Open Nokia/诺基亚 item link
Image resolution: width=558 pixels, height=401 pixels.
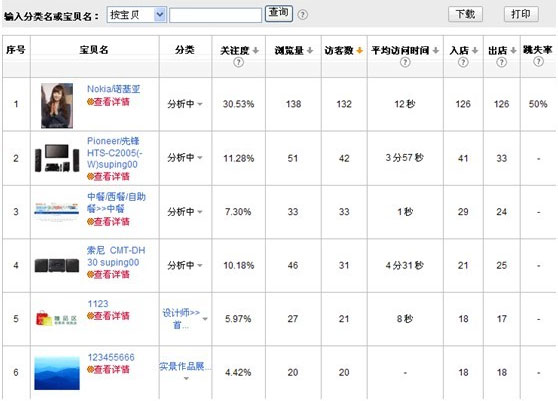(x=114, y=89)
